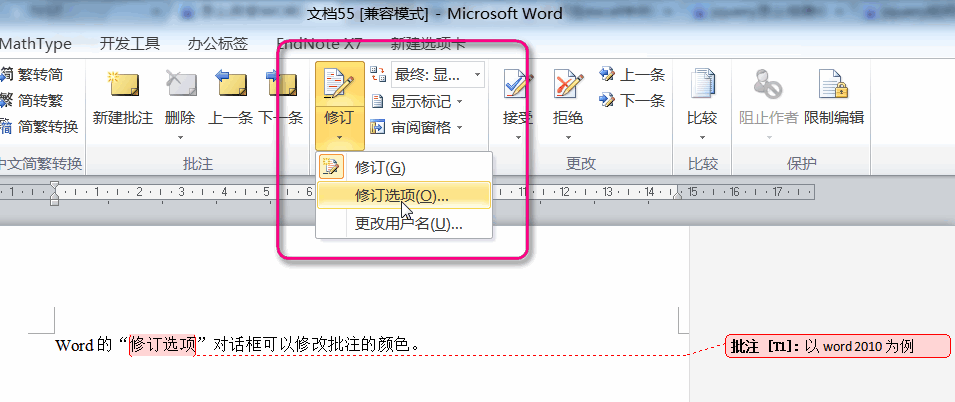This screenshot has height=402, width=955.
Task: Open the 办公标签 tab
Action: point(217,43)
